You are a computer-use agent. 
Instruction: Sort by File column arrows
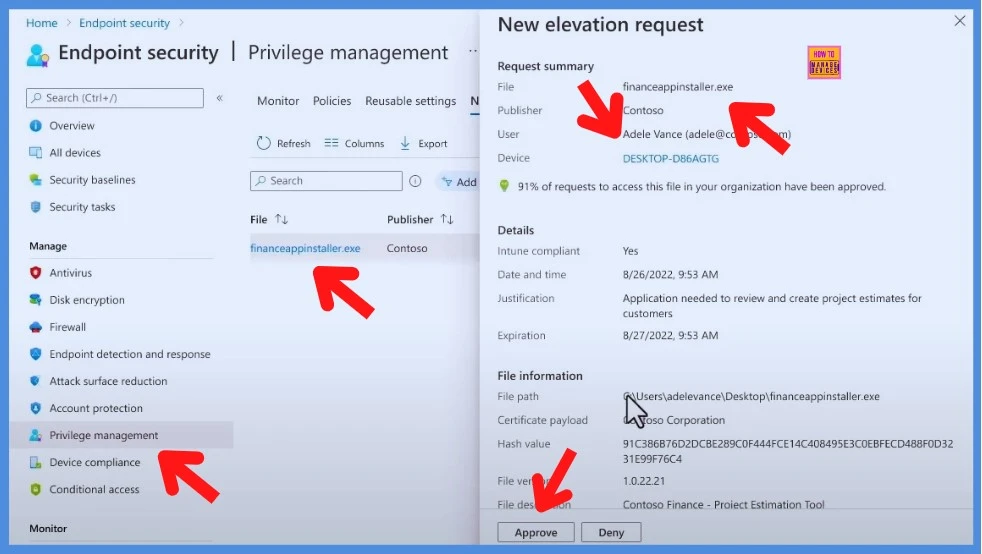point(282,219)
